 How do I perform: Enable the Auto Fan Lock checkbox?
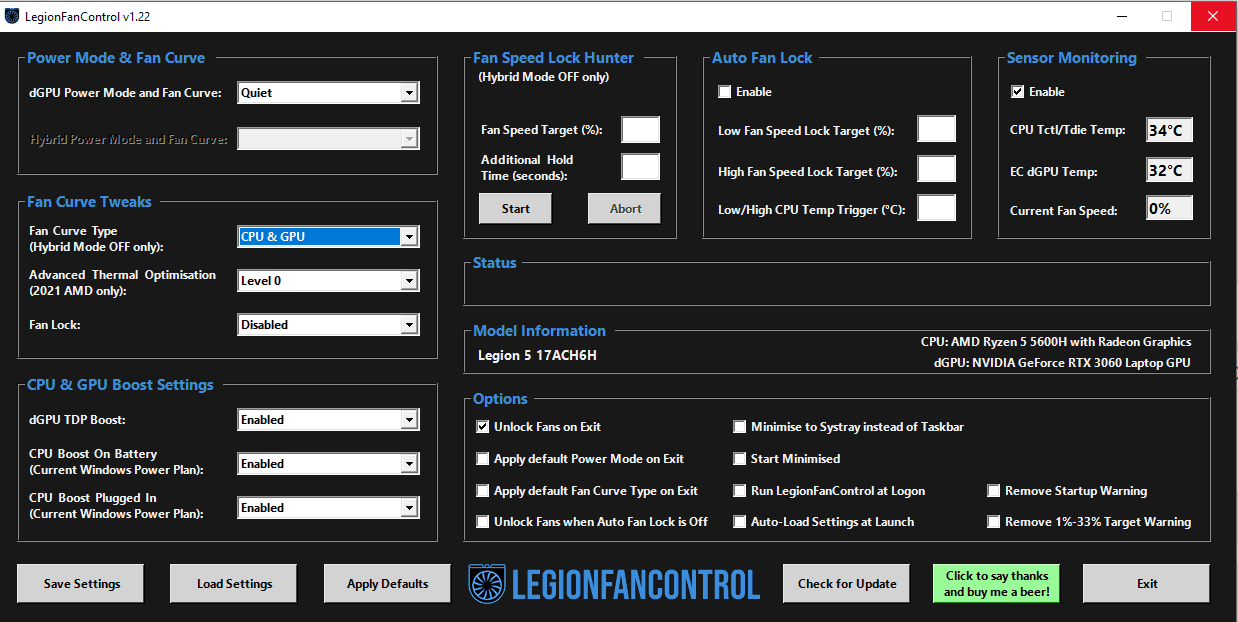click(x=725, y=92)
